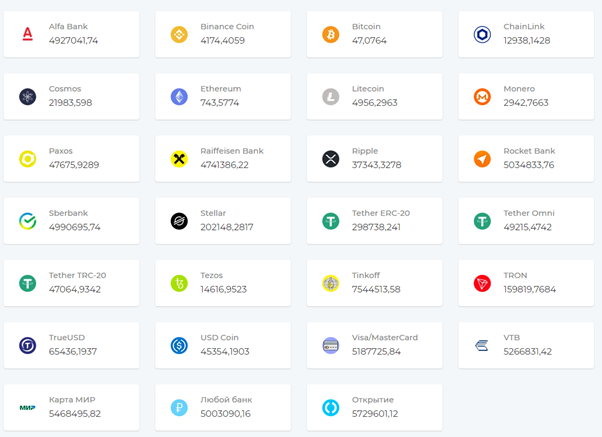Click the Ethereum value 743,5774
602x437 pixels.
point(220,103)
